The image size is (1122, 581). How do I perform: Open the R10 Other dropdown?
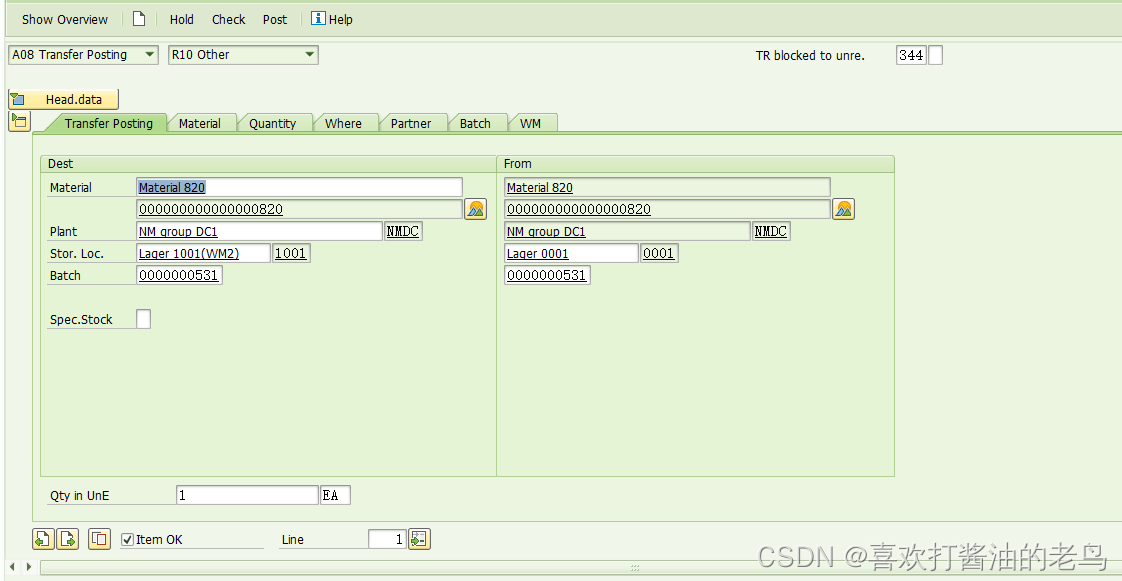tap(309, 55)
